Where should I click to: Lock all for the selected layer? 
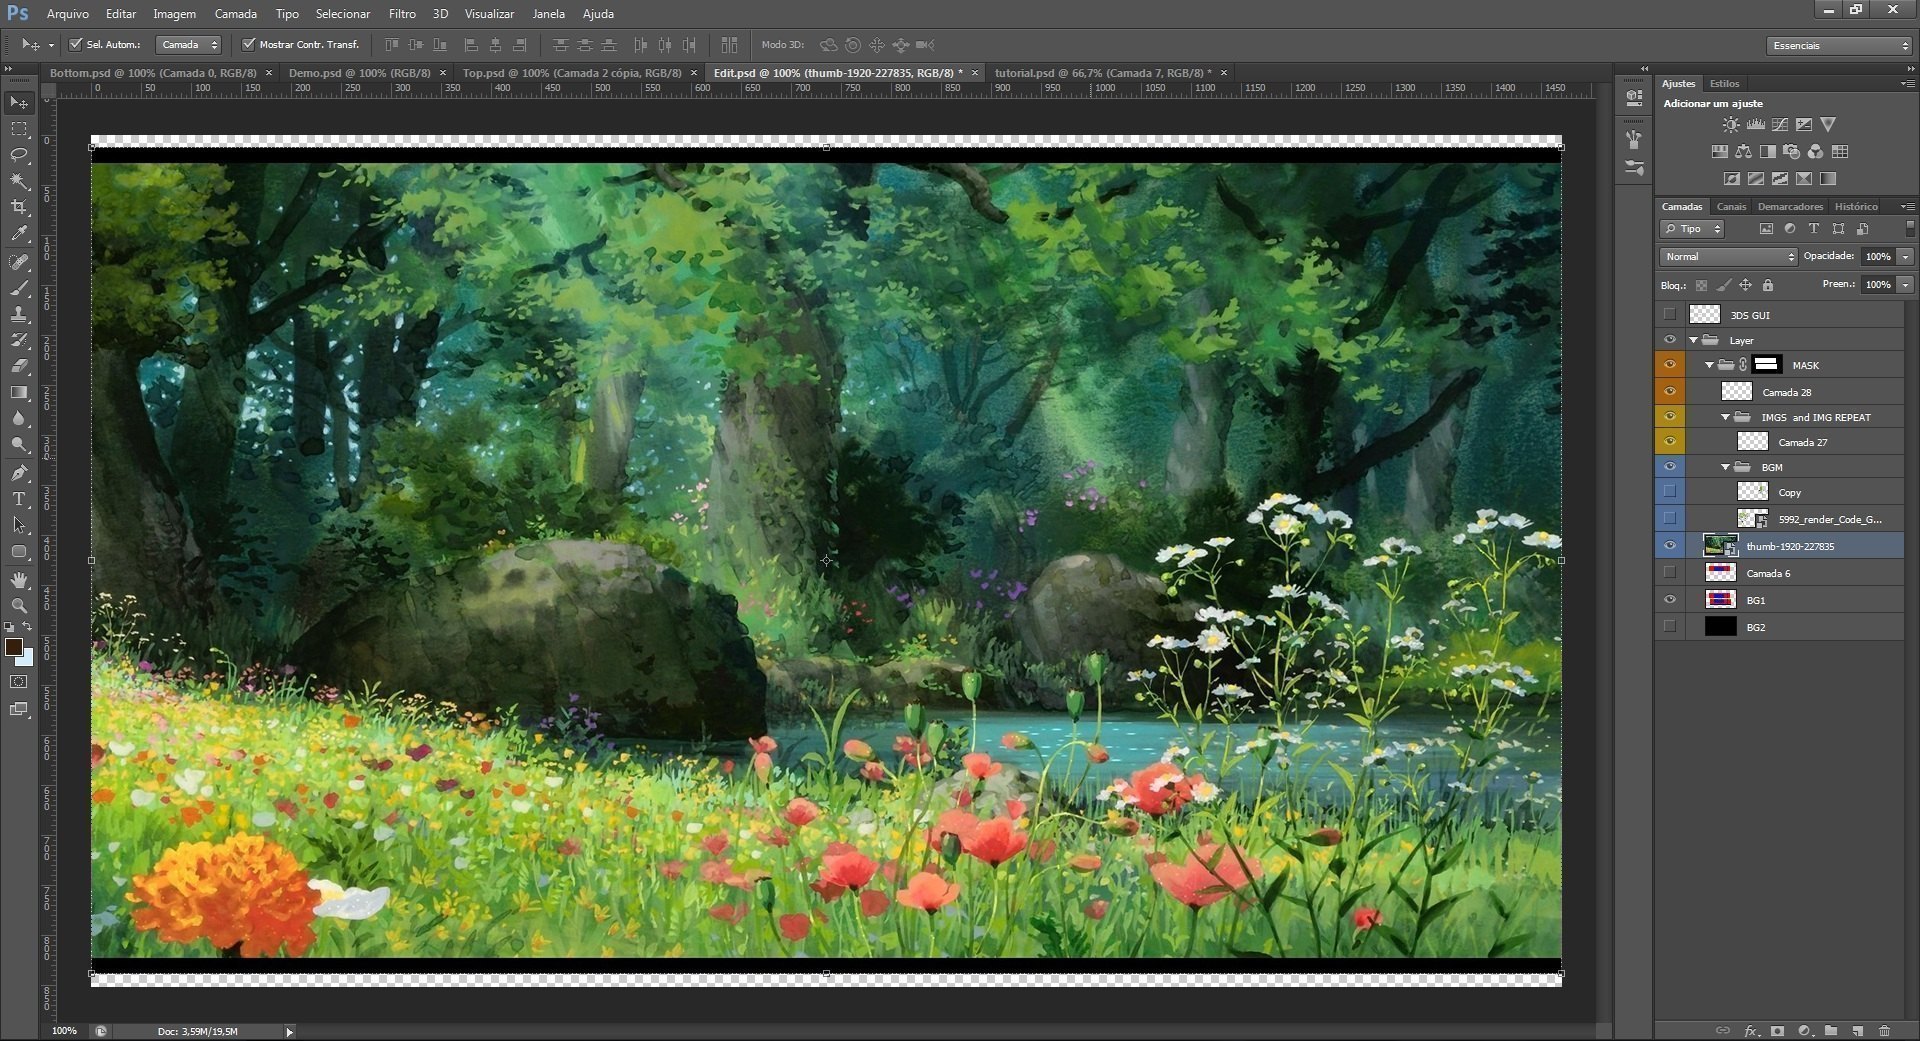coord(1768,285)
